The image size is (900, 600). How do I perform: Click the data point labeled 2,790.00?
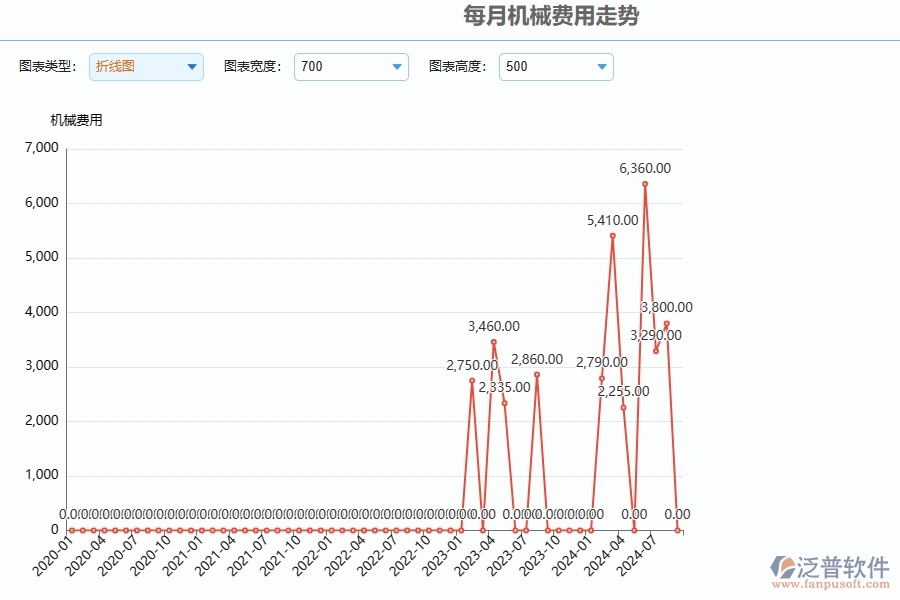coord(600,377)
